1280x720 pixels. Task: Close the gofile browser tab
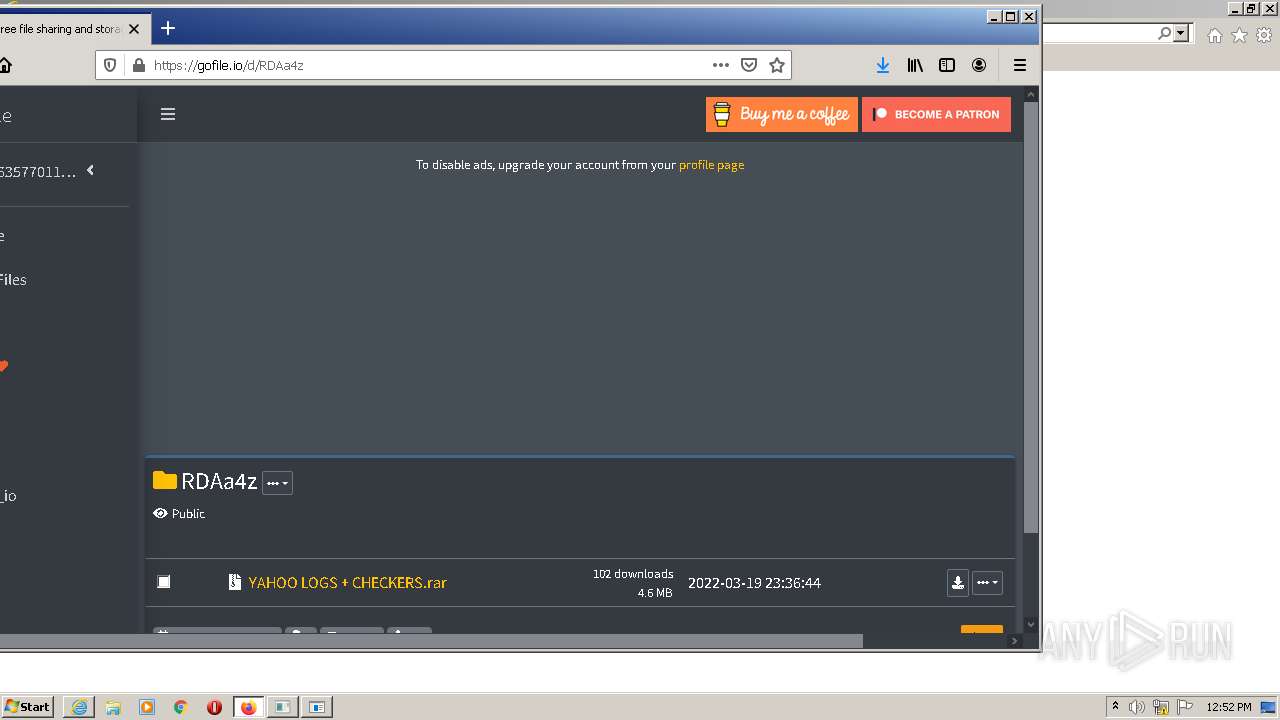[134, 29]
